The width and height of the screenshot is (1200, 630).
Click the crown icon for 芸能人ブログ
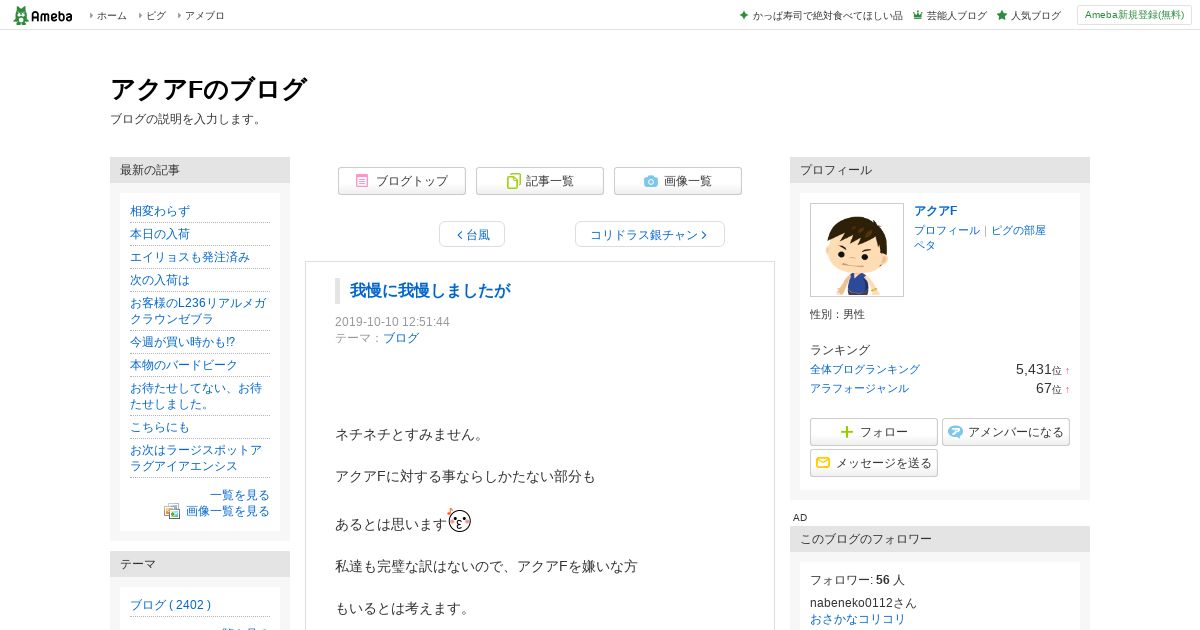point(917,15)
